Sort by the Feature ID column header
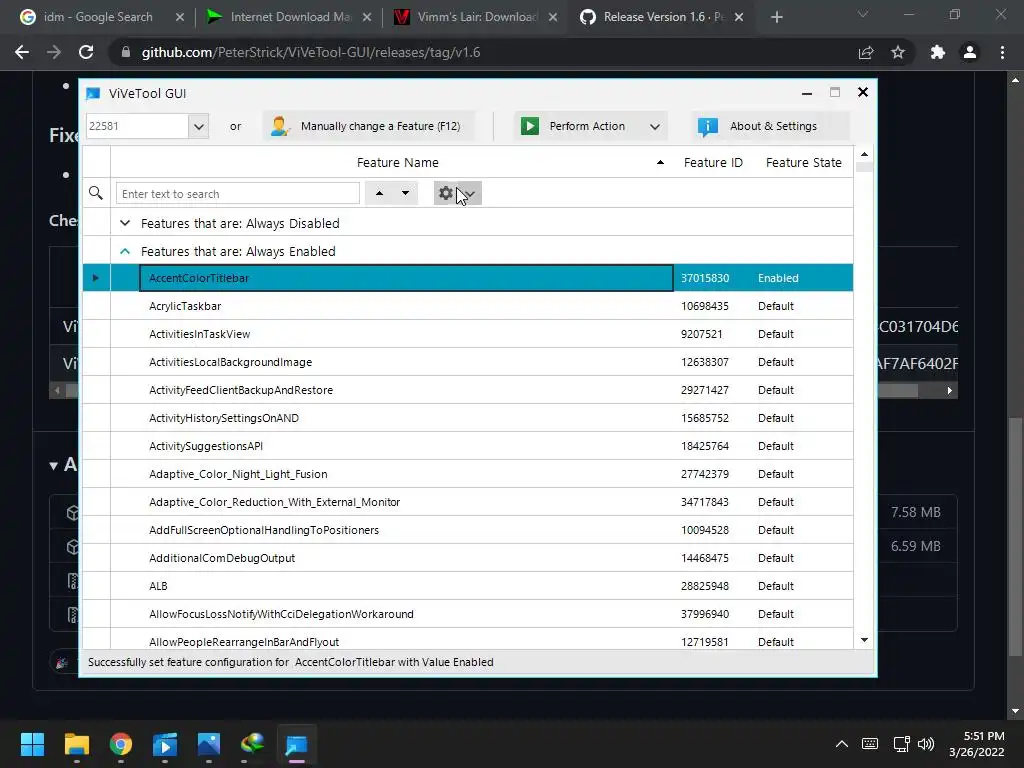Viewport: 1024px width, 768px height. click(x=713, y=163)
